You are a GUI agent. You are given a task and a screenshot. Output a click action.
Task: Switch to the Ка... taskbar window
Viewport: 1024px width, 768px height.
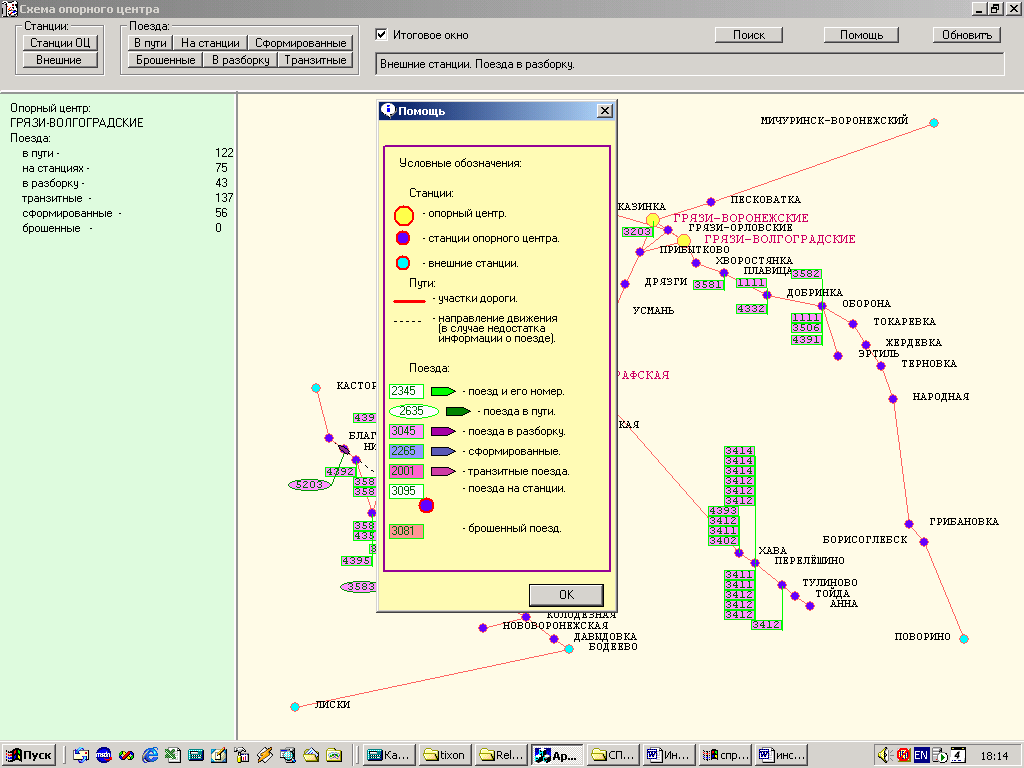pyautogui.click(x=389, y=756)
